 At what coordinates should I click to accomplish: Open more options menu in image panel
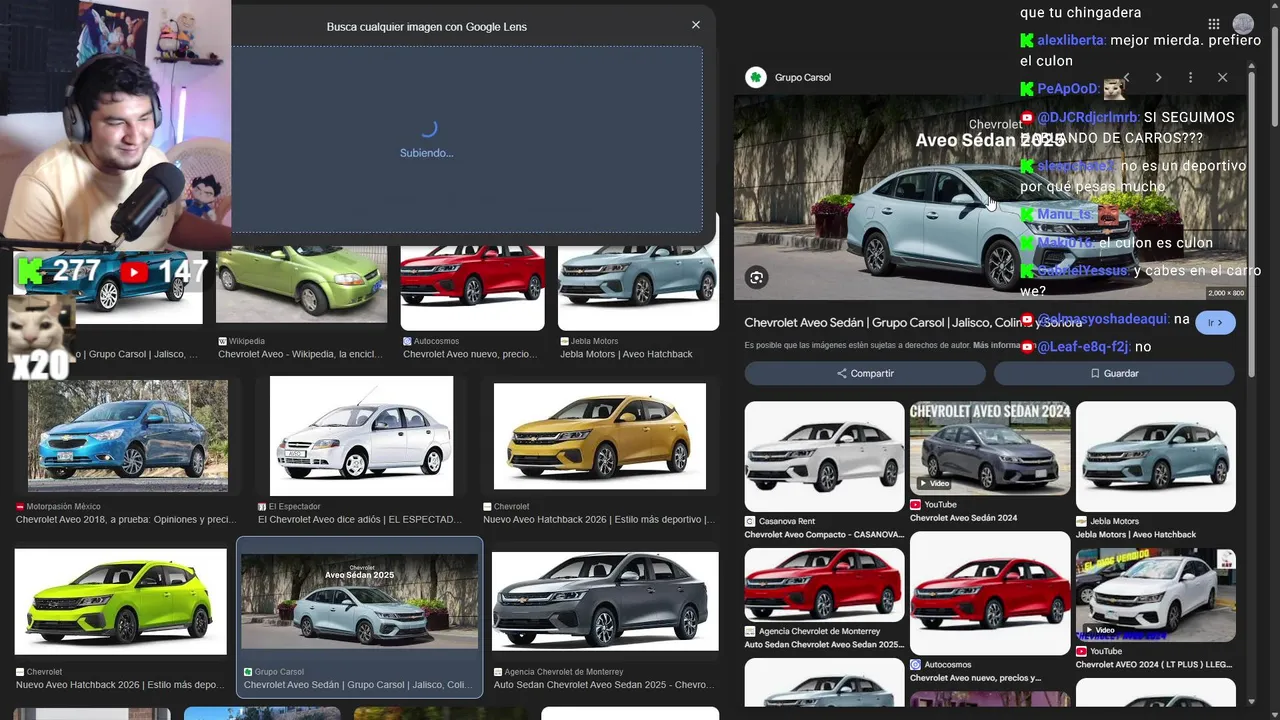(x=1190, y=77)
